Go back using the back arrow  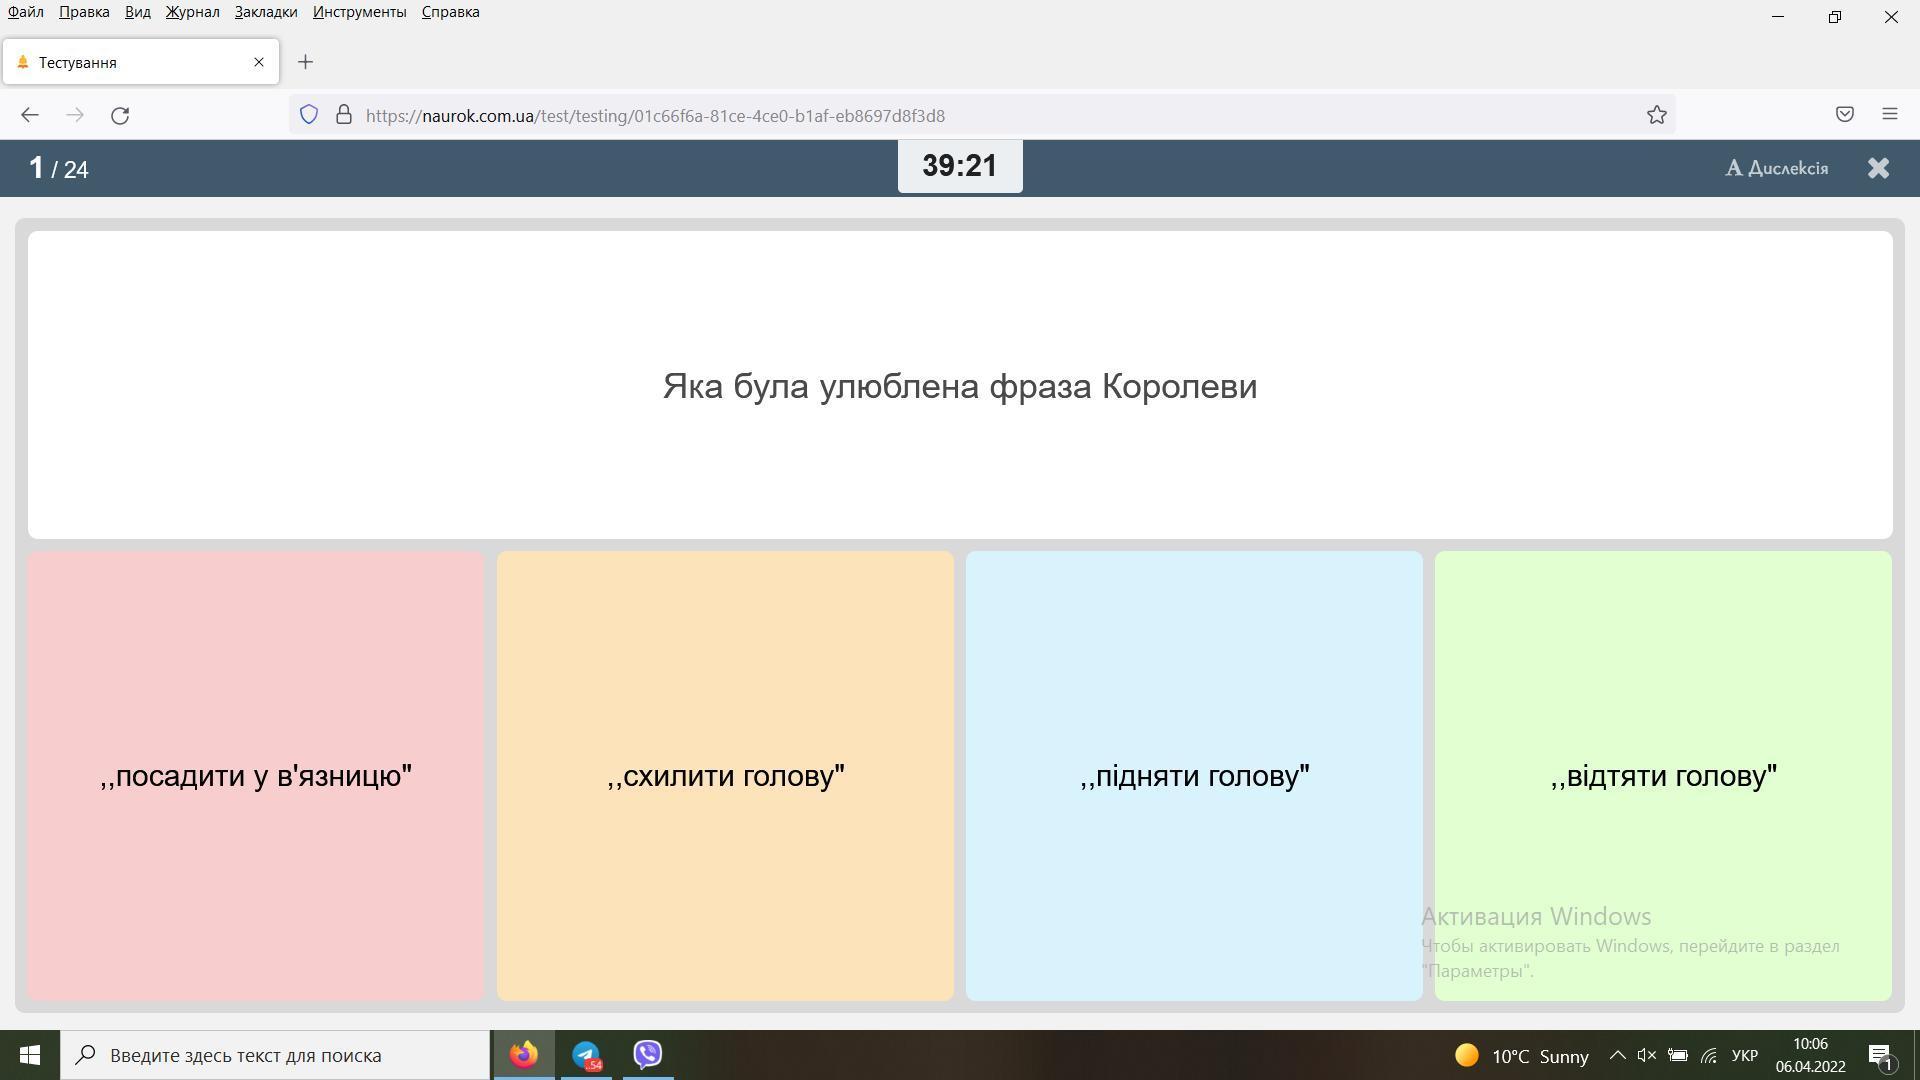pyautogui.click(x=29, y=115)
